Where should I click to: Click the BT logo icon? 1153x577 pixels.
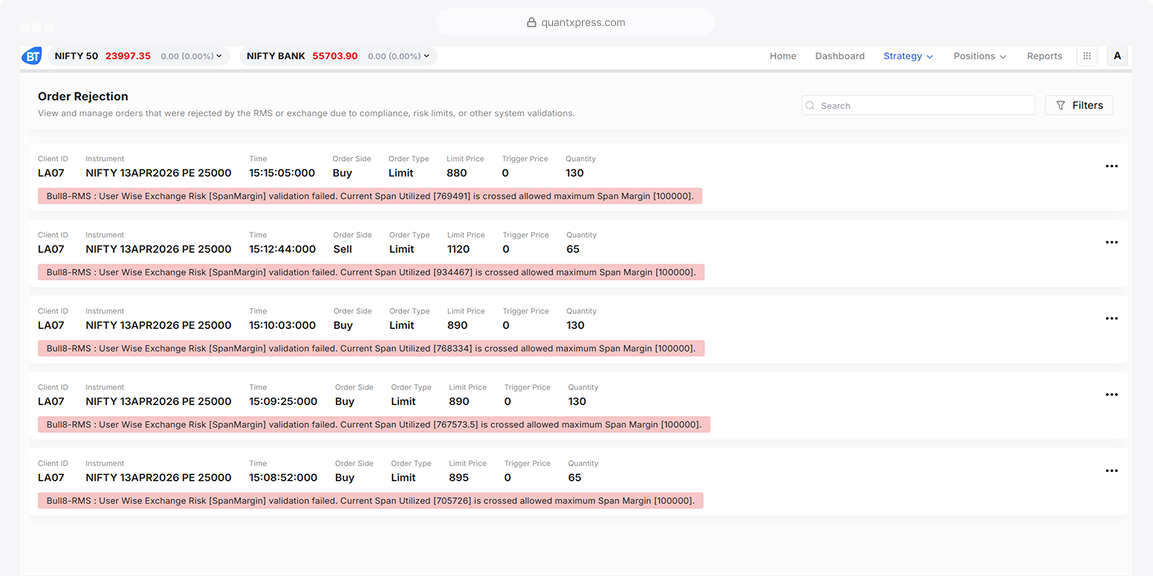pyautogui.click(x=32, y=56)
